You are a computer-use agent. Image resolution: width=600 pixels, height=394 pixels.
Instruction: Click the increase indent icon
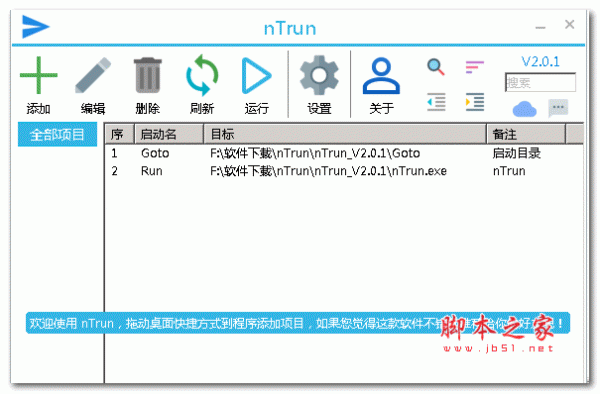click(x=475, y=102)
